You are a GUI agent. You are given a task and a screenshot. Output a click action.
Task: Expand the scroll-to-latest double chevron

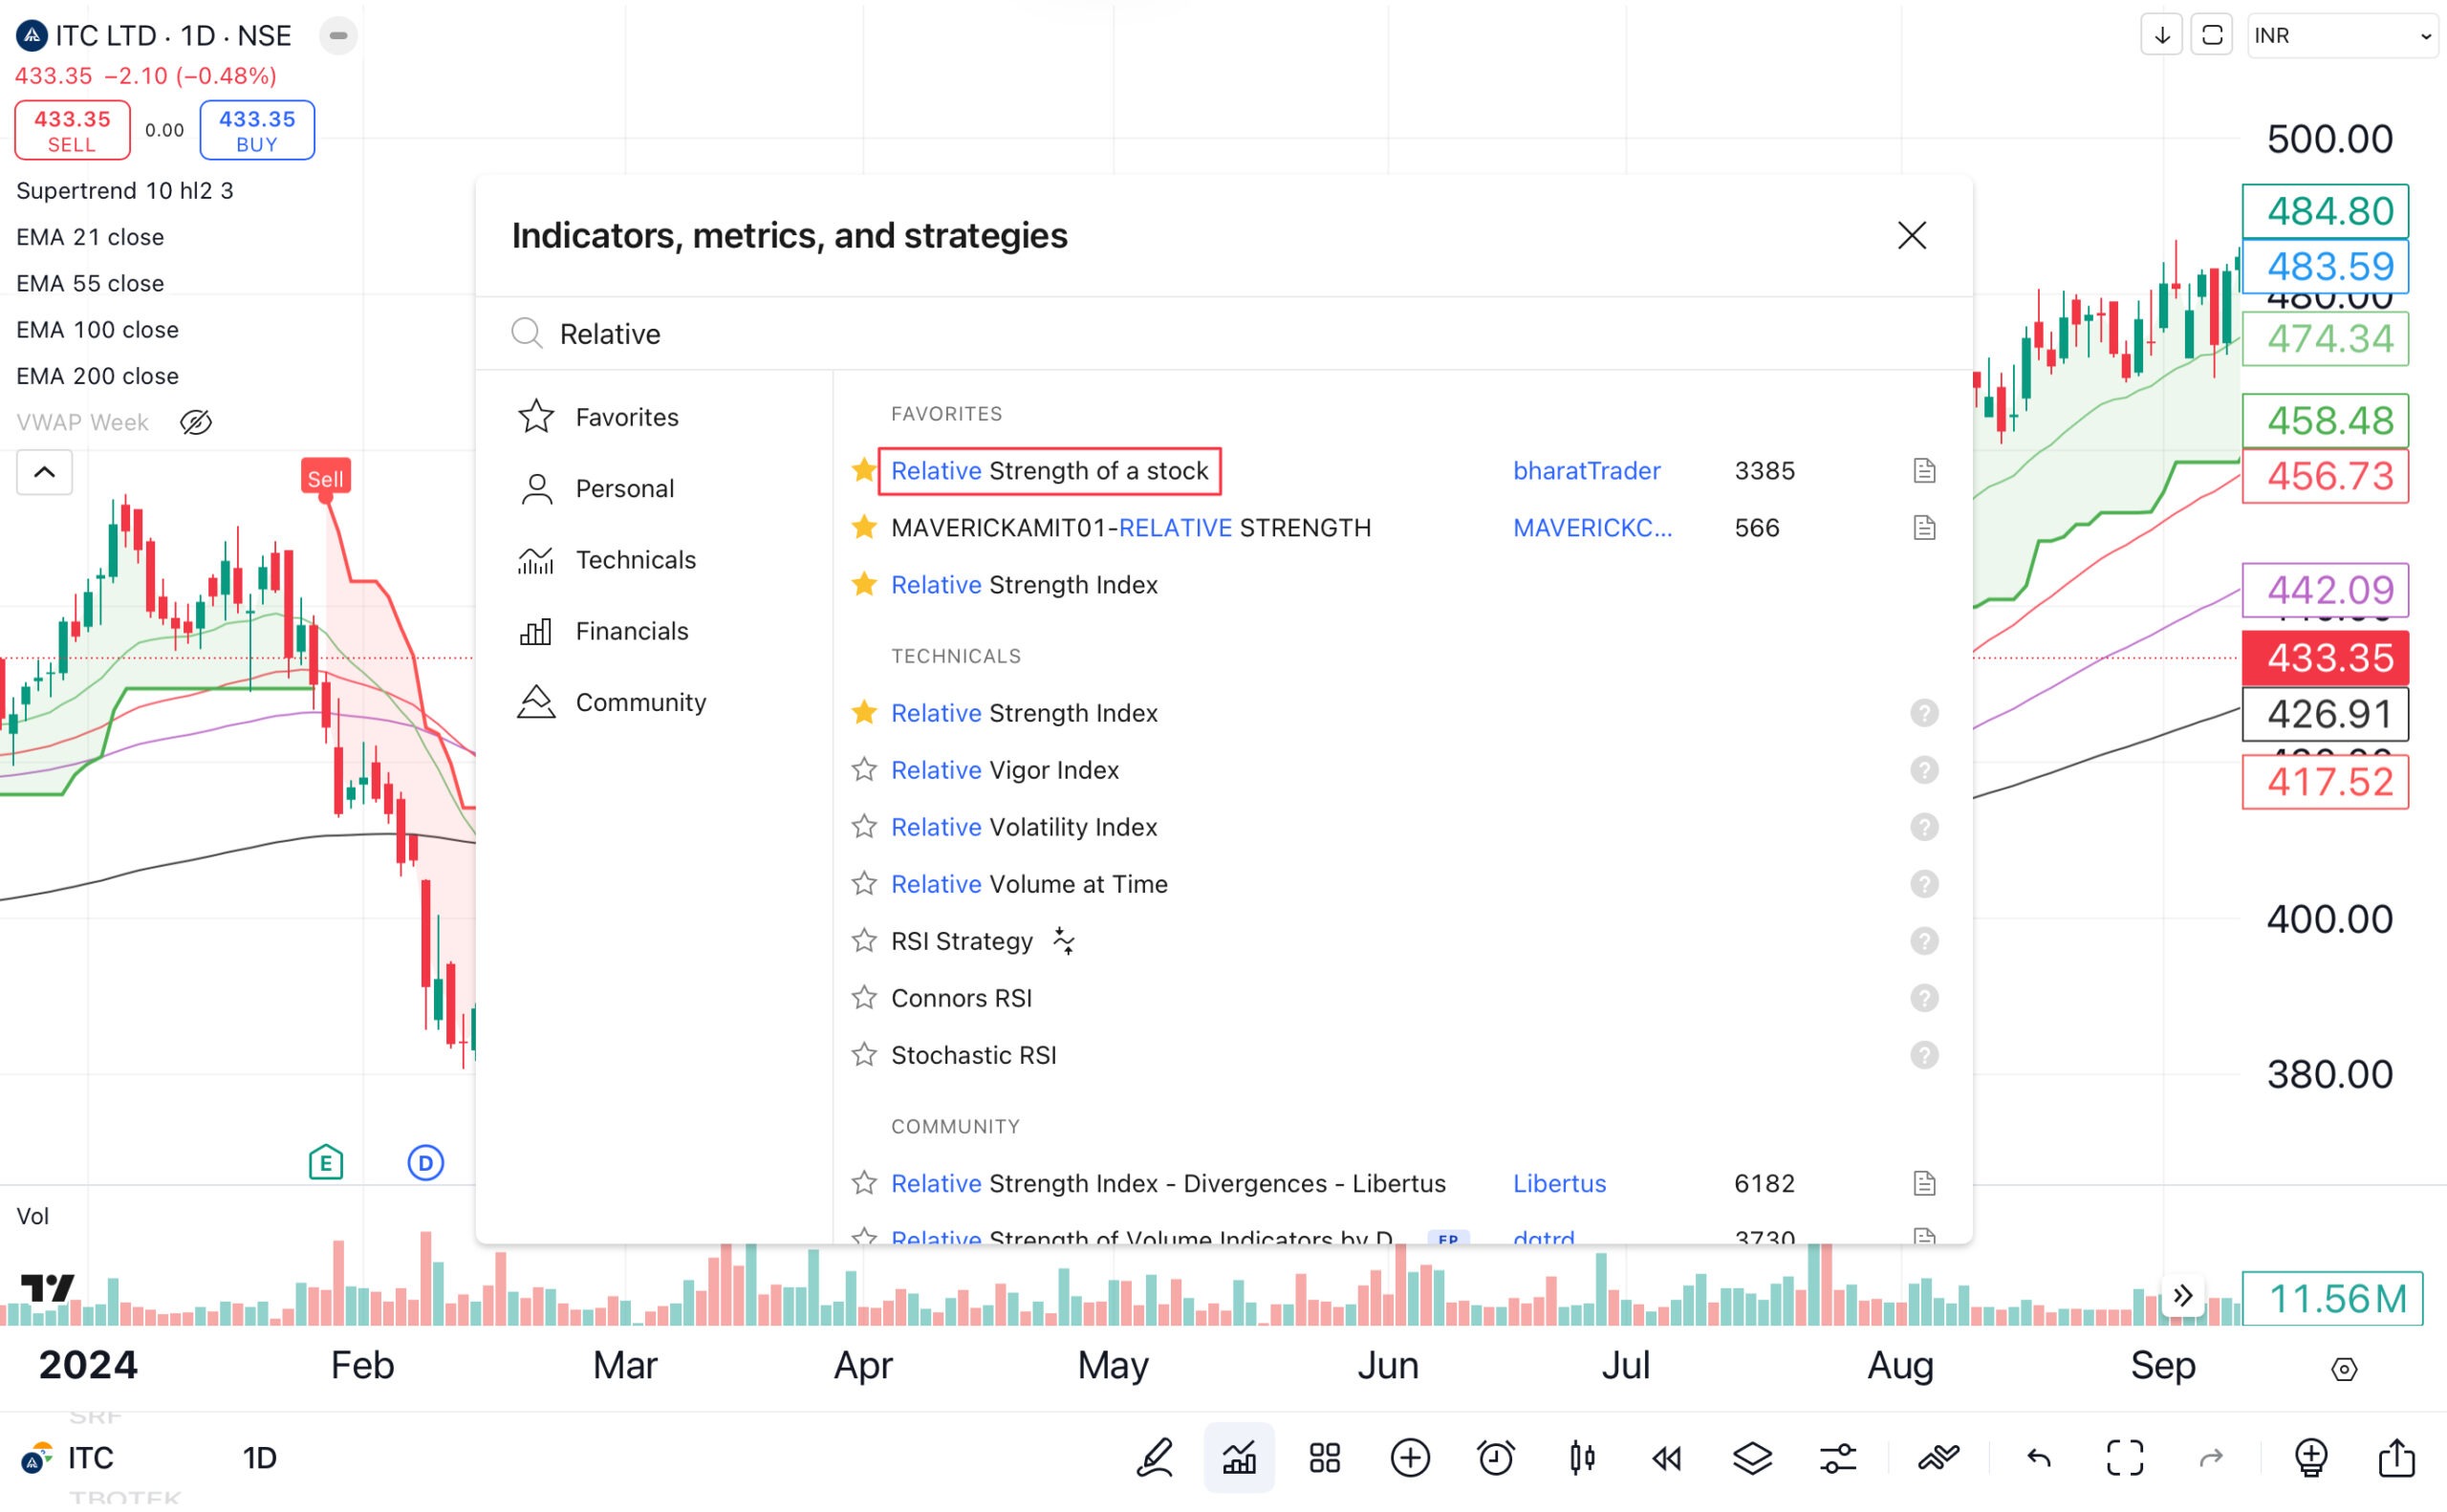pos(2182,1296)
